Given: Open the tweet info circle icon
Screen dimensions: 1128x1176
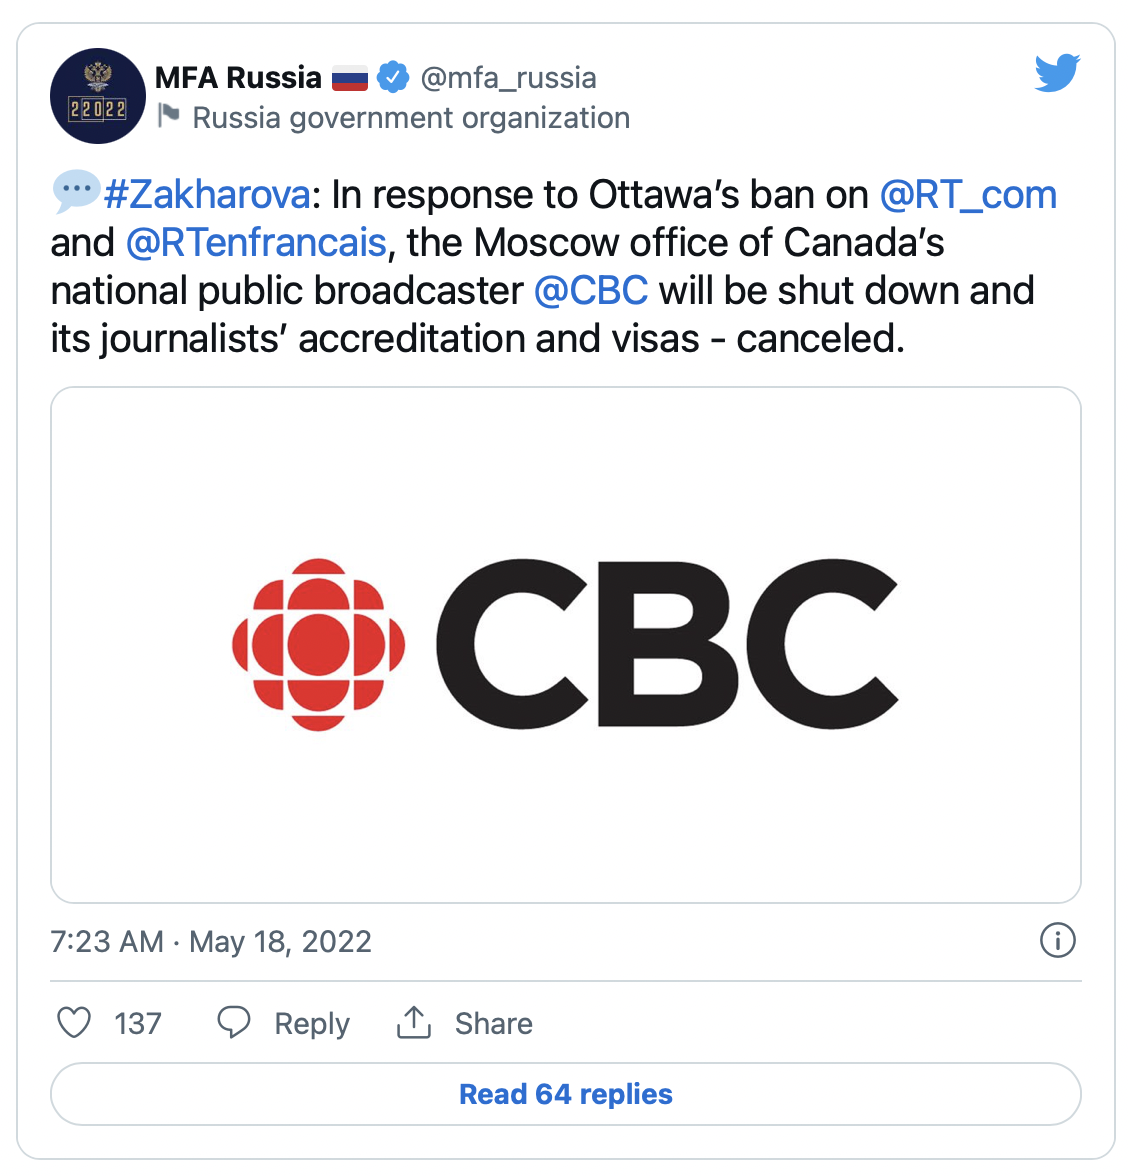Looking at the screenshot, I should coord(1058,940).
